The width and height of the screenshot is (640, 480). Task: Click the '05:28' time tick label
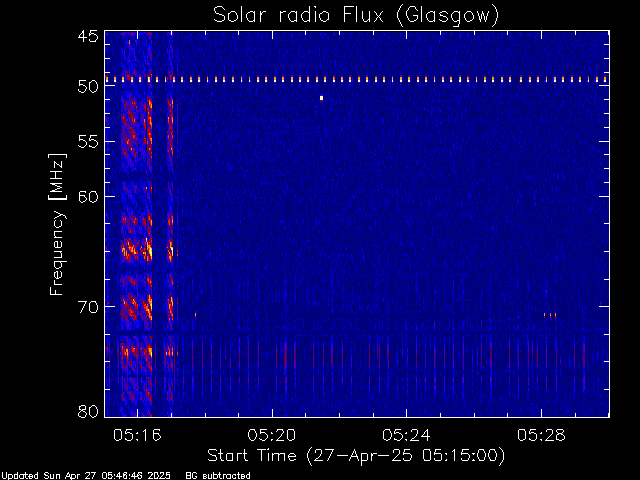(x=541, y=435)
